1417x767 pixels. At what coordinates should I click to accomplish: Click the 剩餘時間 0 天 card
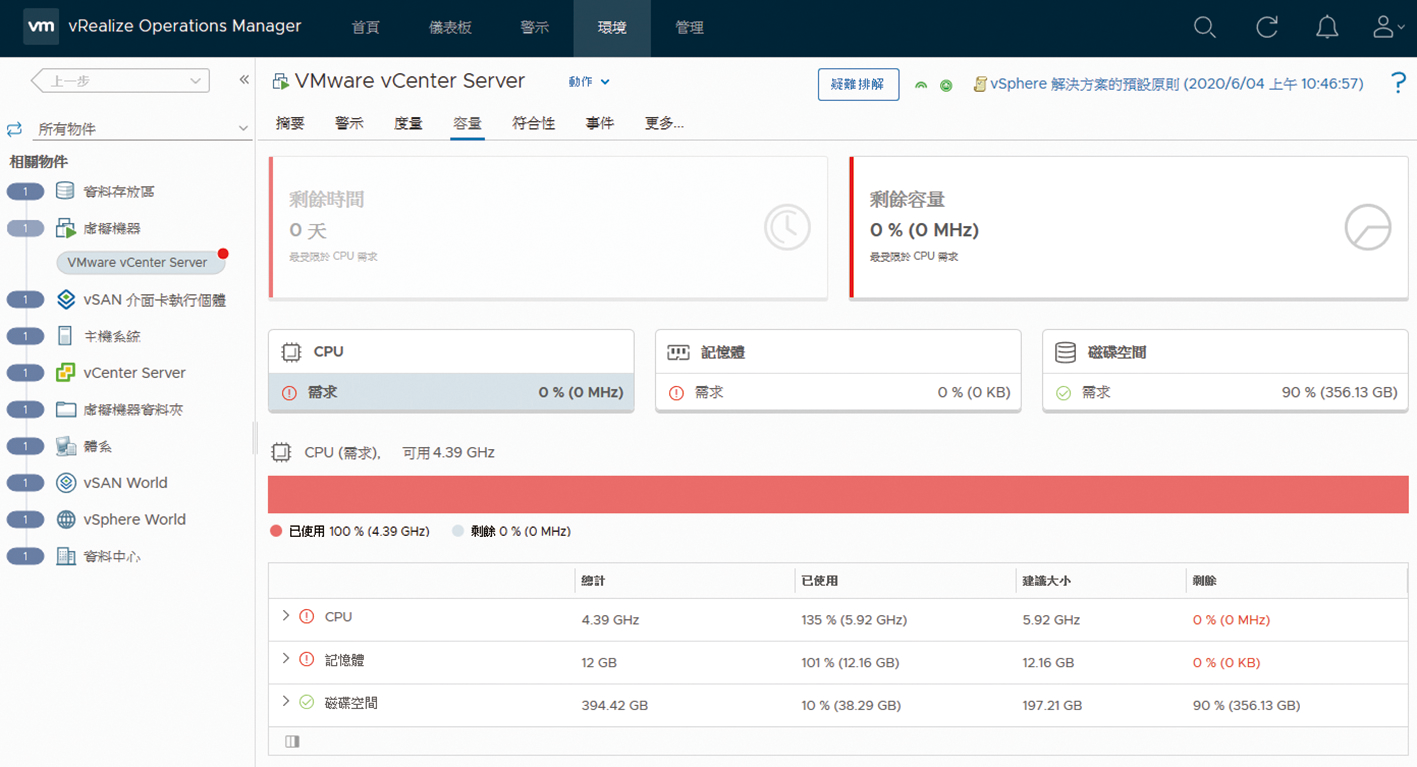(x=548, y=228)
